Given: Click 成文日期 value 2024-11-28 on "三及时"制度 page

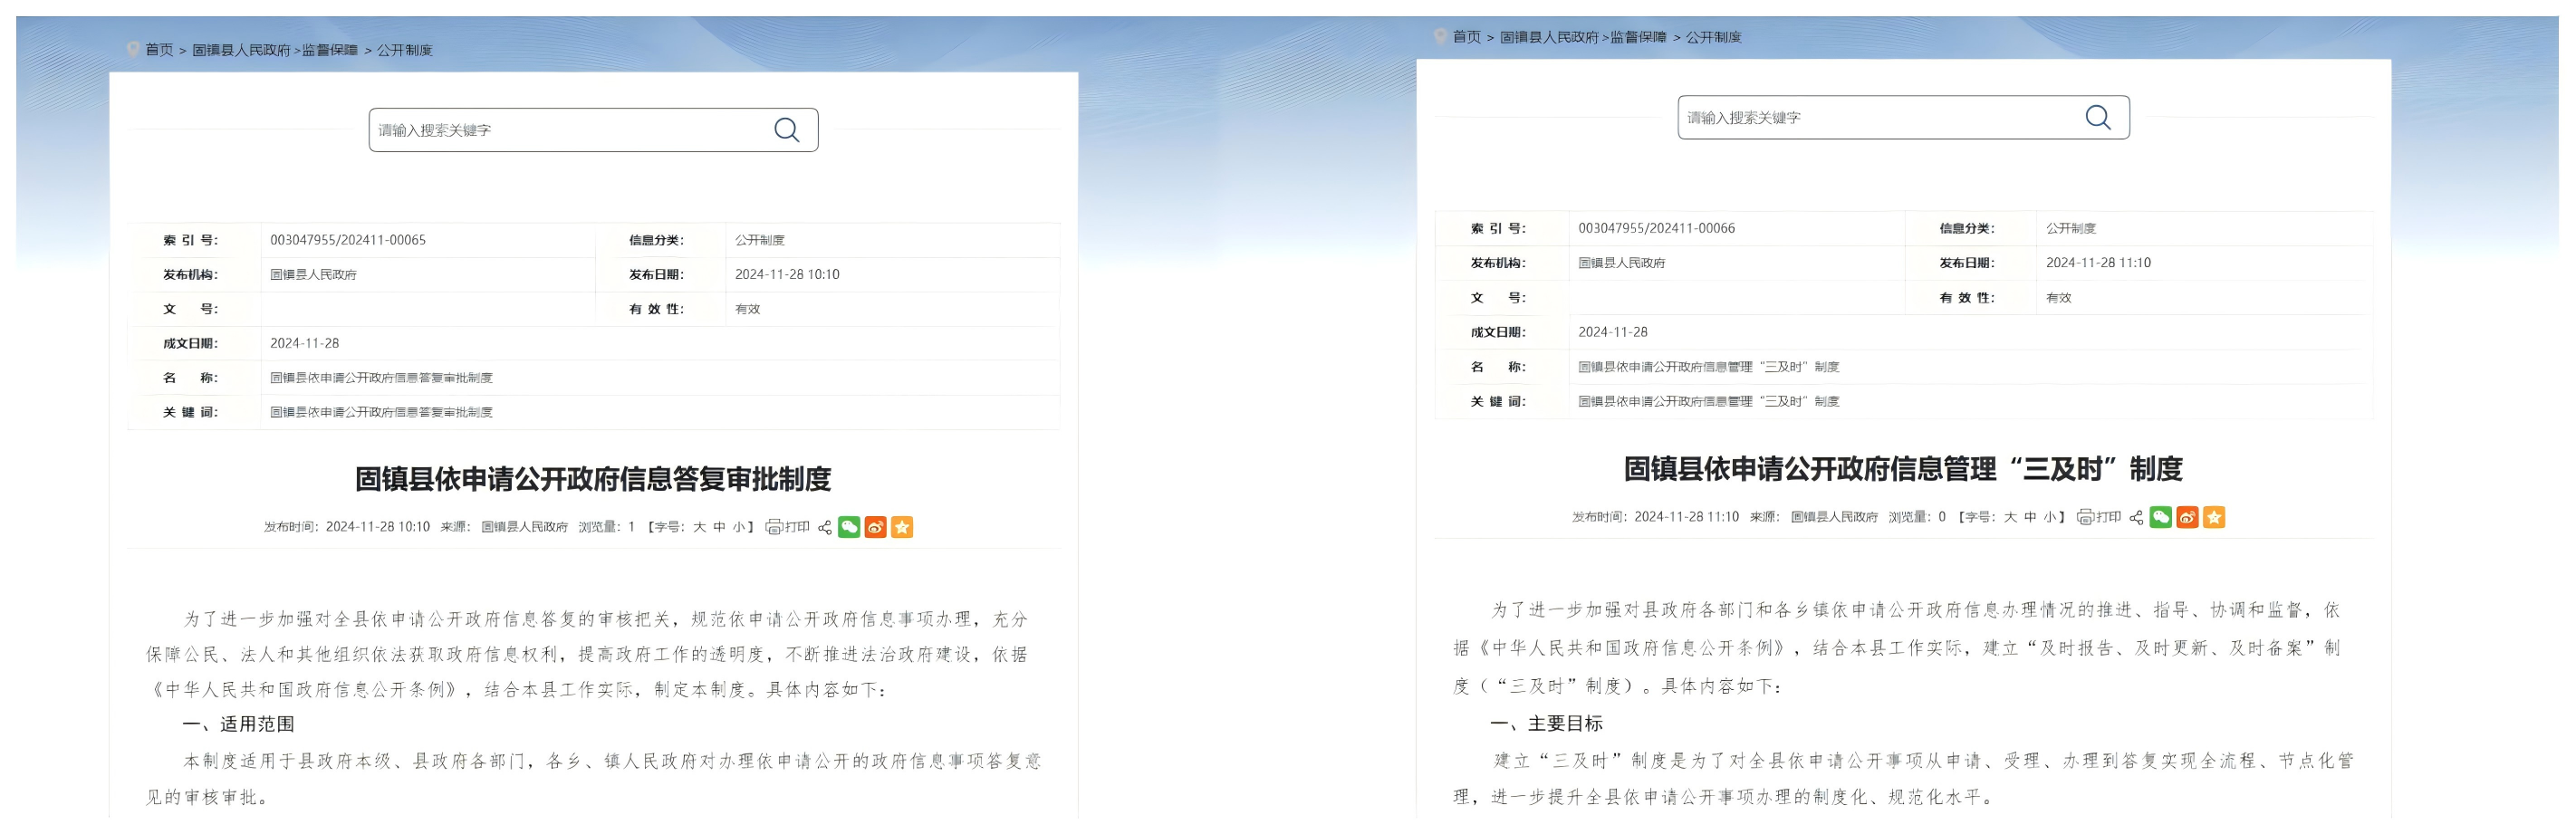Looking at the screenshot, I should (x=1613, y=332).
